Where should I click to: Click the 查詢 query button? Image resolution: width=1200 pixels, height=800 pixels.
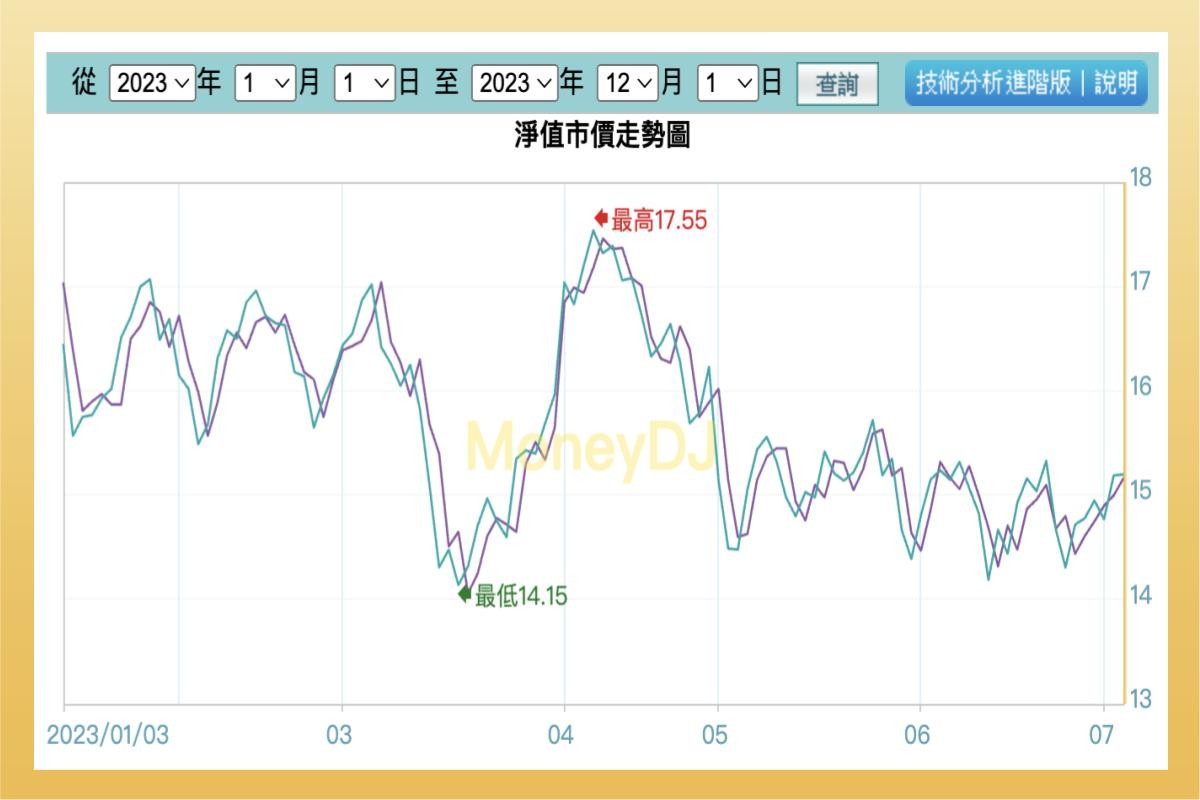point(838,86)
